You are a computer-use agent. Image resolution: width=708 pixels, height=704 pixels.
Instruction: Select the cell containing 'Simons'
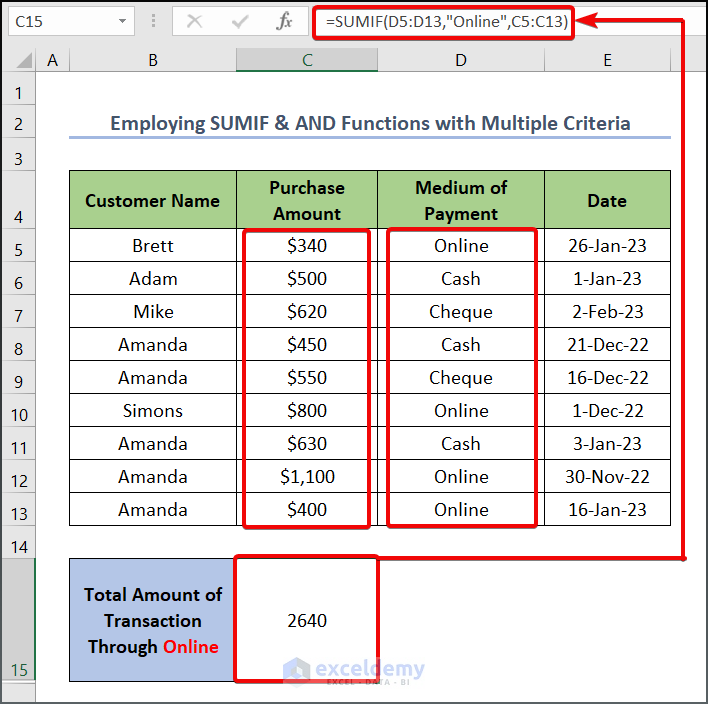(x=153, y=410)
